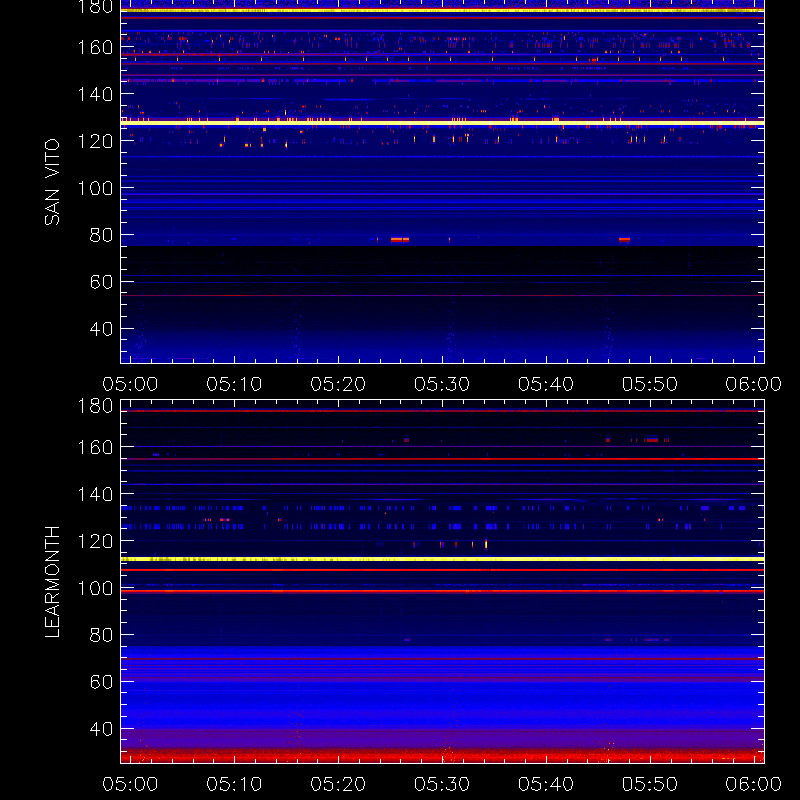Select the 140 tick label on the San Vito plot
The image size is (800, 800).
[95, 94]
